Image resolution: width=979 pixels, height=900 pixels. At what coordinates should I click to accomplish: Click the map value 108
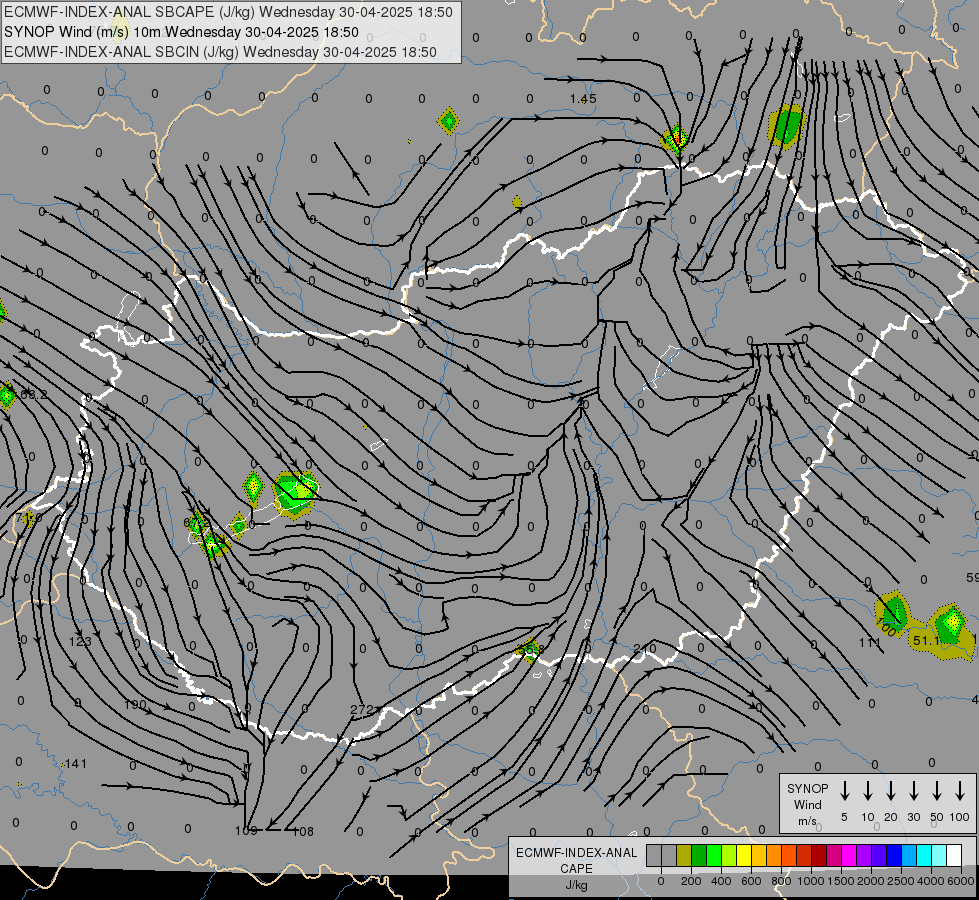[303, 831]
